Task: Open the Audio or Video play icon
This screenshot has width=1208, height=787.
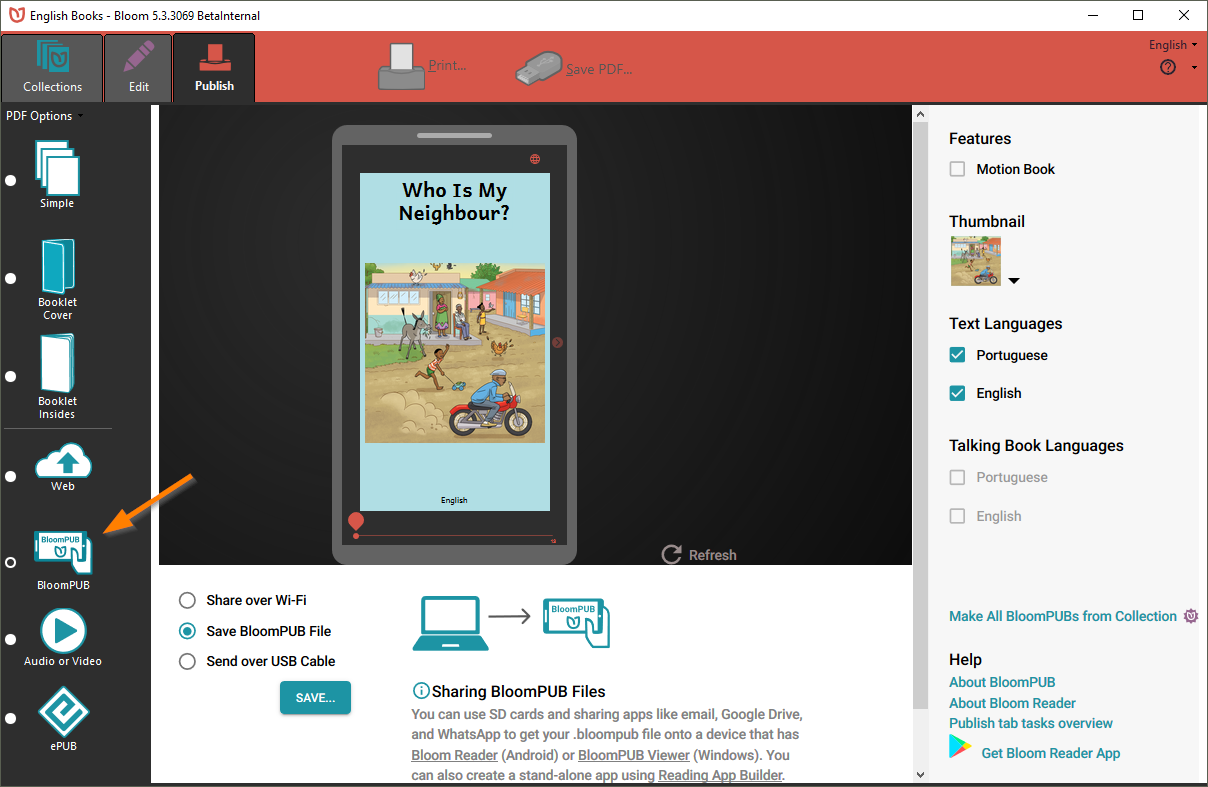Action: coord(63,631)
